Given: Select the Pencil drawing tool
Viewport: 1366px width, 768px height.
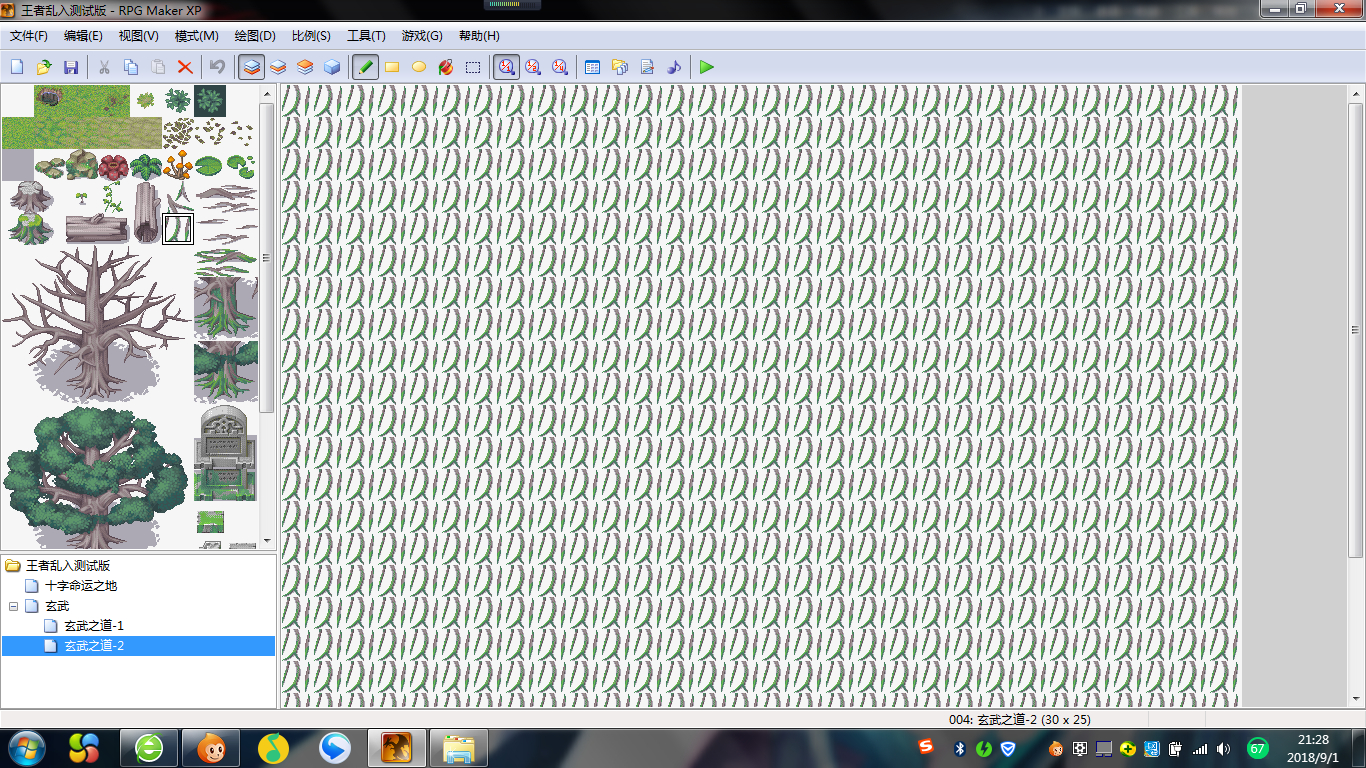Looking at the screenshot, I should 366,67.
